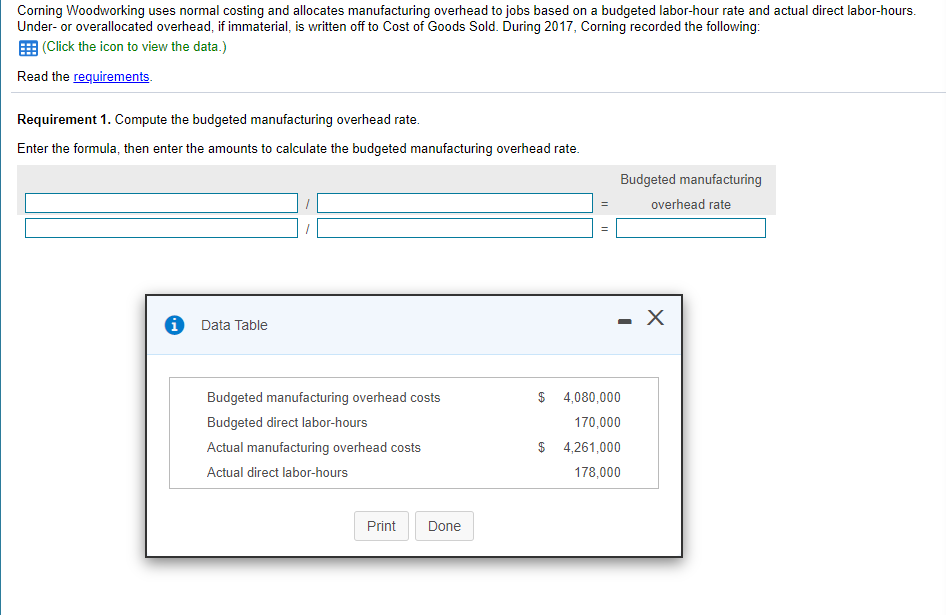Minimize the Data Table dialog
This screenshot has width=946, height=615.
[624, 321]
